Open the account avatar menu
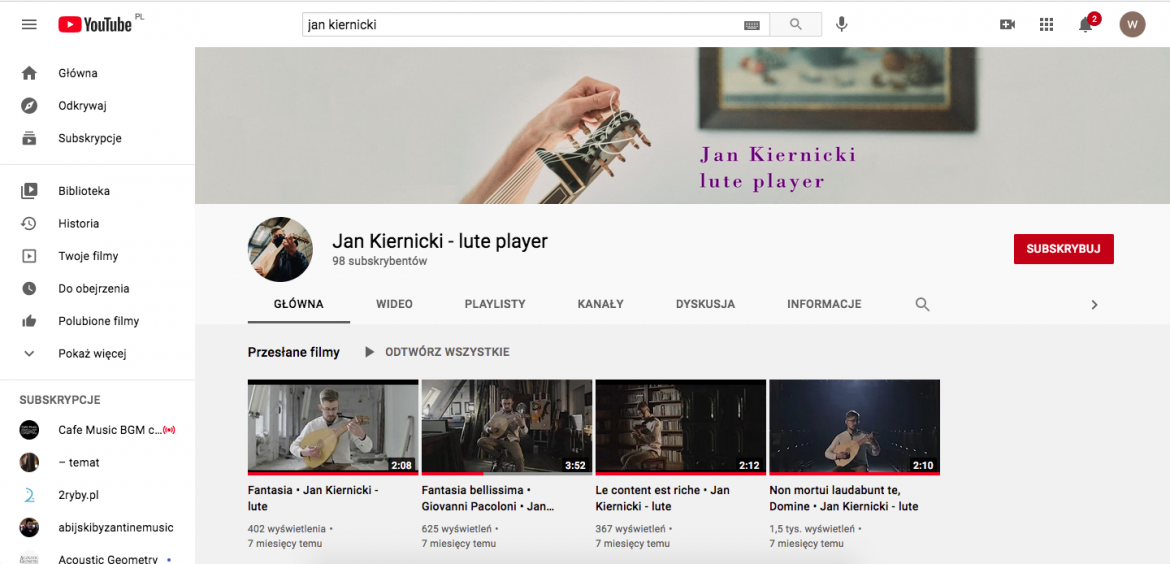 tap(1132, 25)
